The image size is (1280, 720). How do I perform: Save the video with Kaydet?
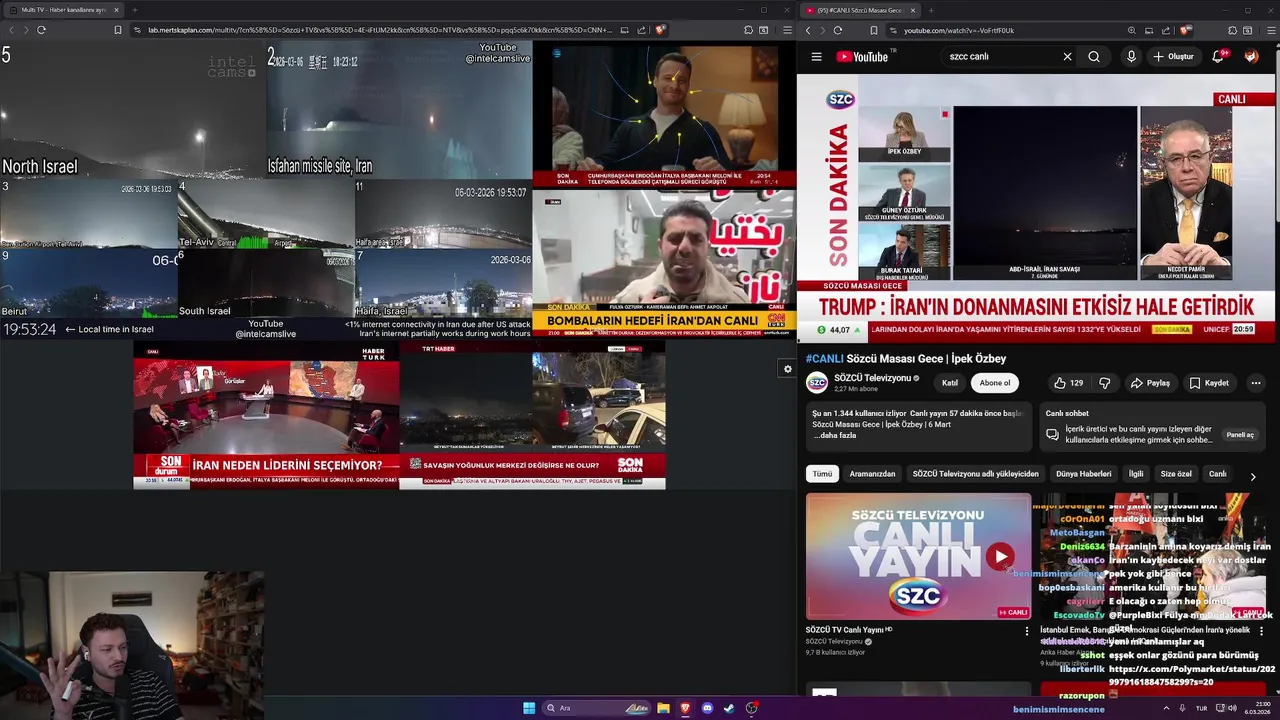[x=1208, y=383]
